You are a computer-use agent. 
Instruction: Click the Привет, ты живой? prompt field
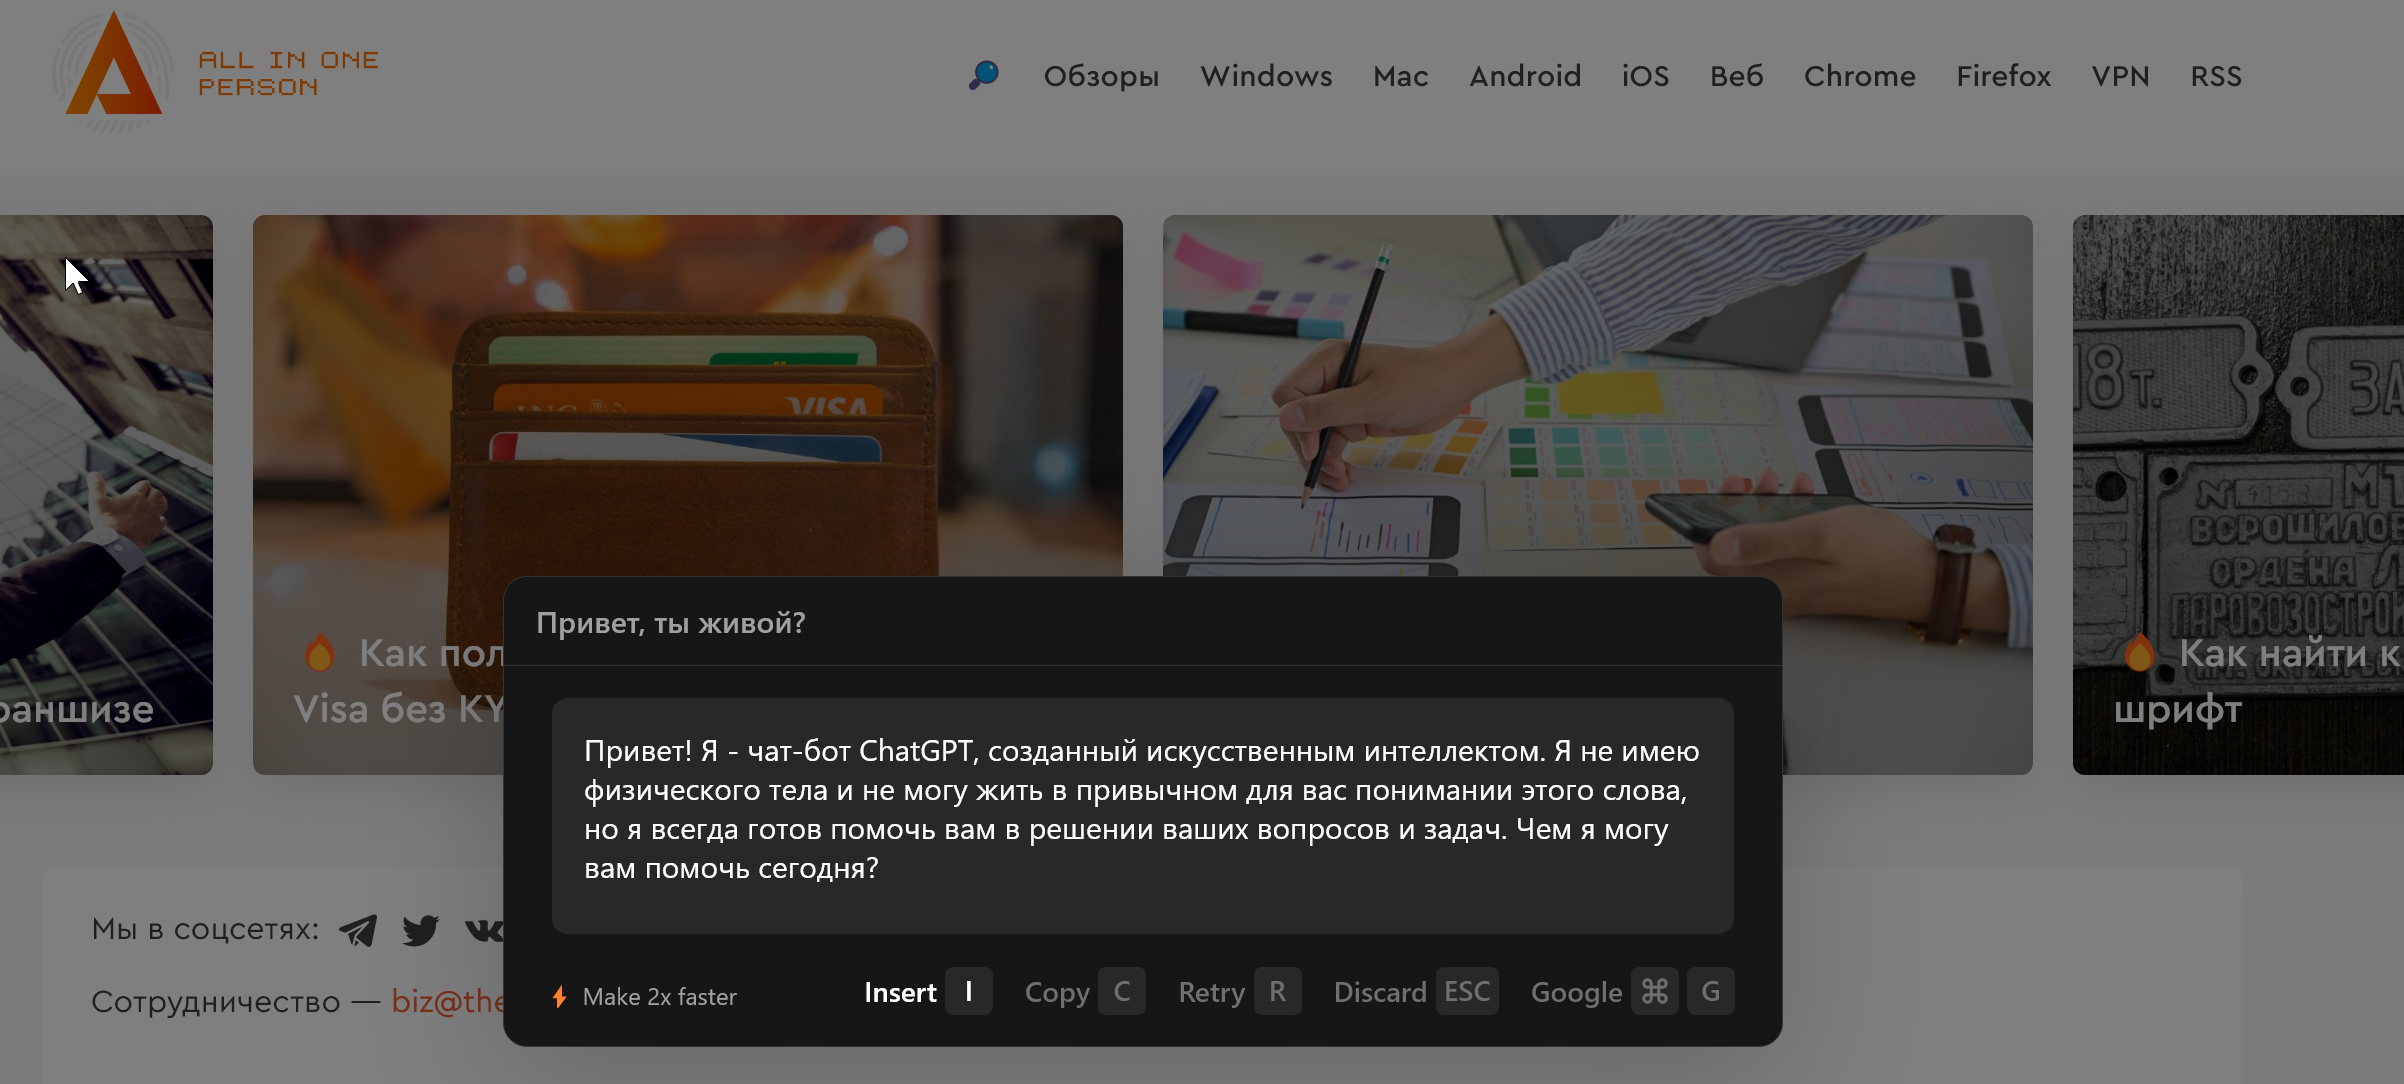1142,622
